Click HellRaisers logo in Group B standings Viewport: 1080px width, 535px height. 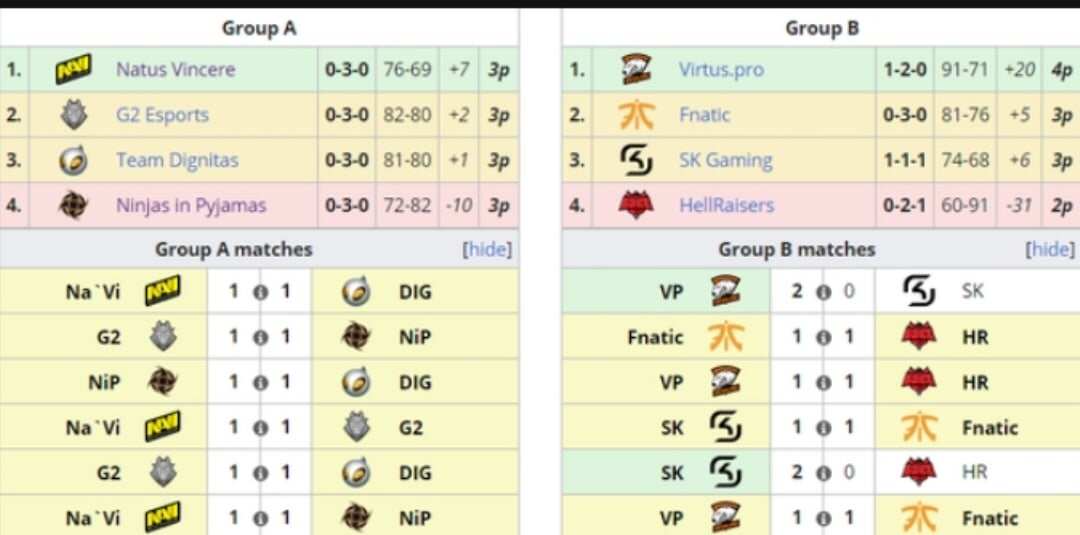(x=636, y=205)
